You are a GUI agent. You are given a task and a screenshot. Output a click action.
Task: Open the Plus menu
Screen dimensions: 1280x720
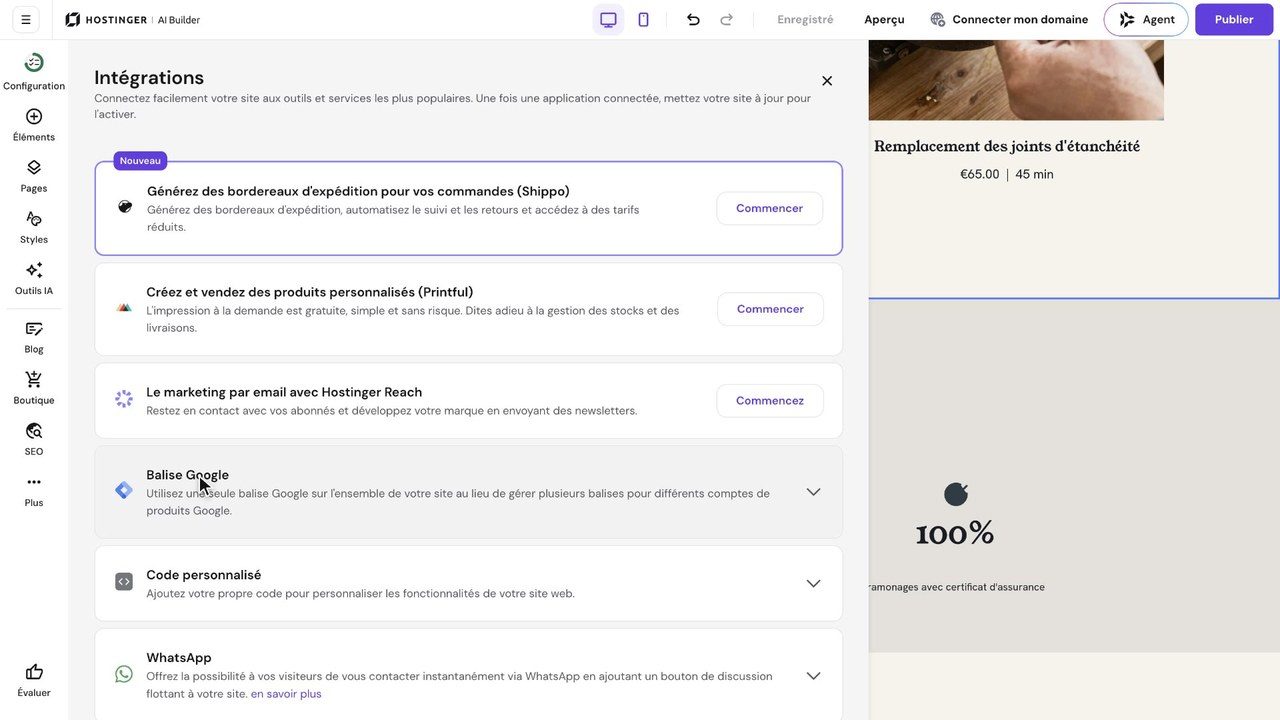[x=34, y=490]
